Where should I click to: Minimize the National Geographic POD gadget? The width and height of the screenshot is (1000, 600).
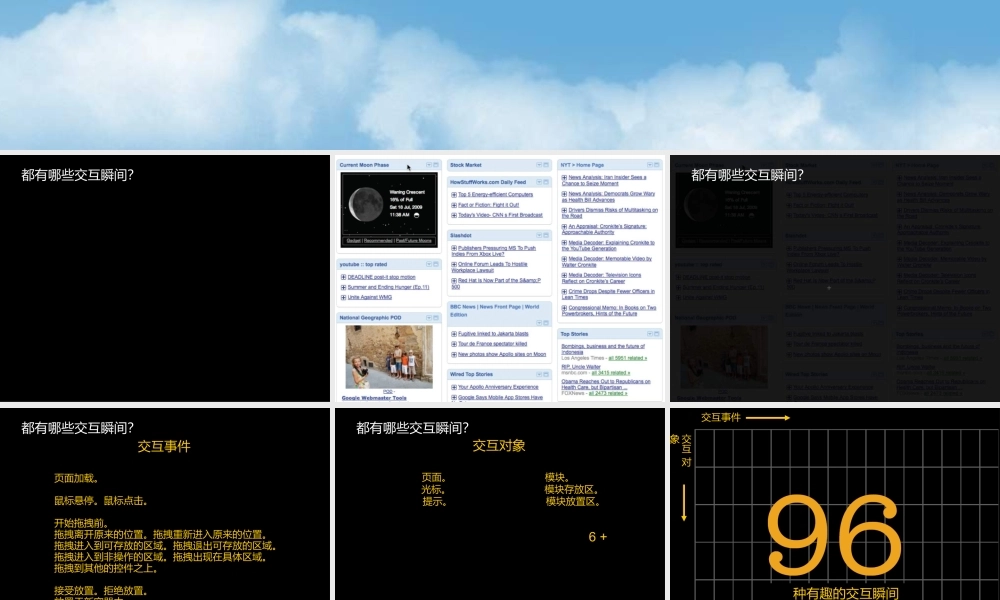coord(436,317)
